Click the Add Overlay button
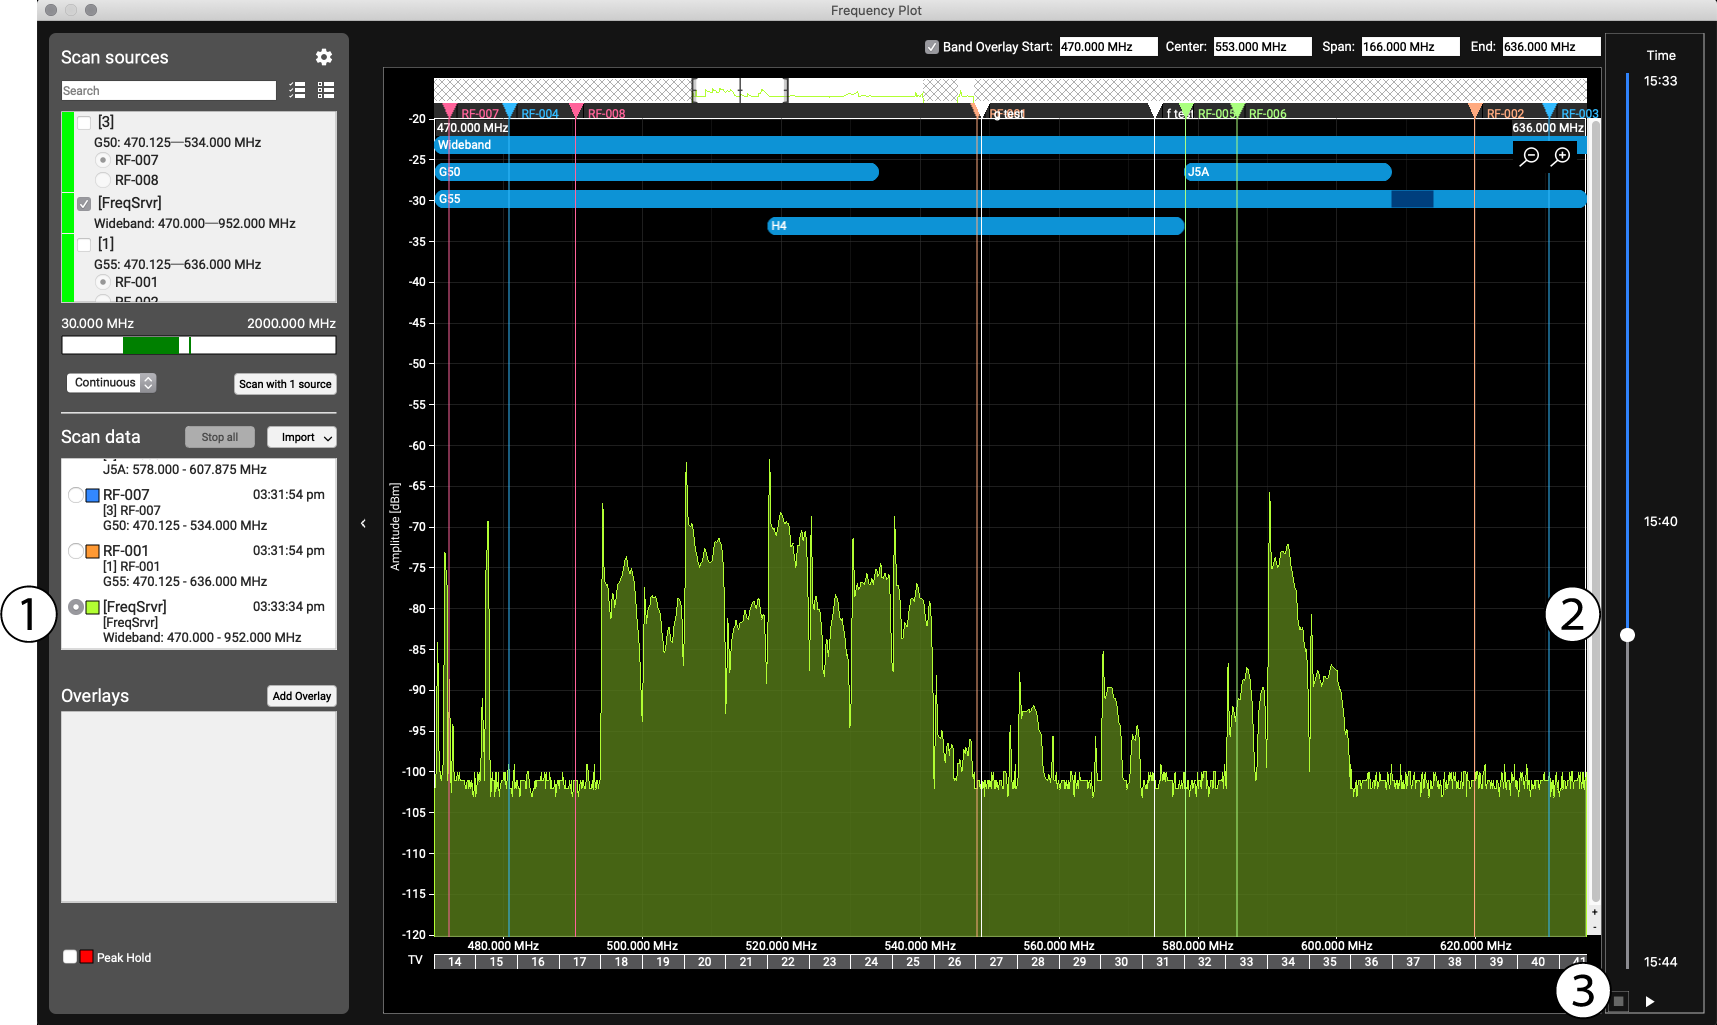Viewport: 1717px width, 1025px height. pos(302,696)
